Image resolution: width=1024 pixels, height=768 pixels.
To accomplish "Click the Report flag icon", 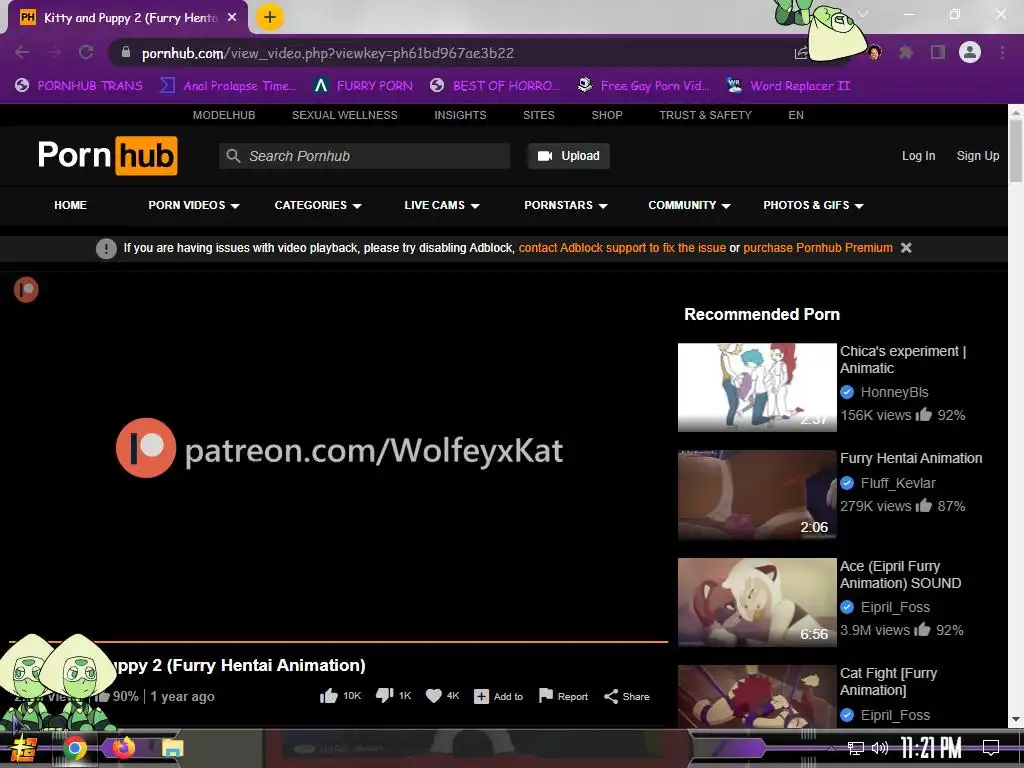I will [546, 696].
